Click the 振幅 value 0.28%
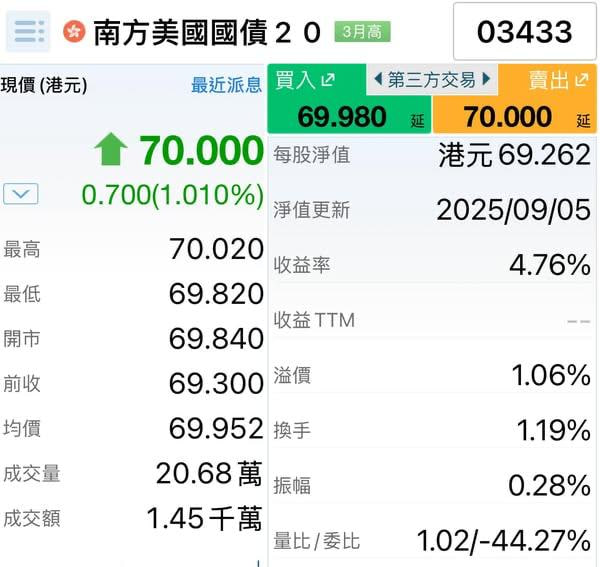The height and width of the screenshot is (567, 600). (550, 486)
